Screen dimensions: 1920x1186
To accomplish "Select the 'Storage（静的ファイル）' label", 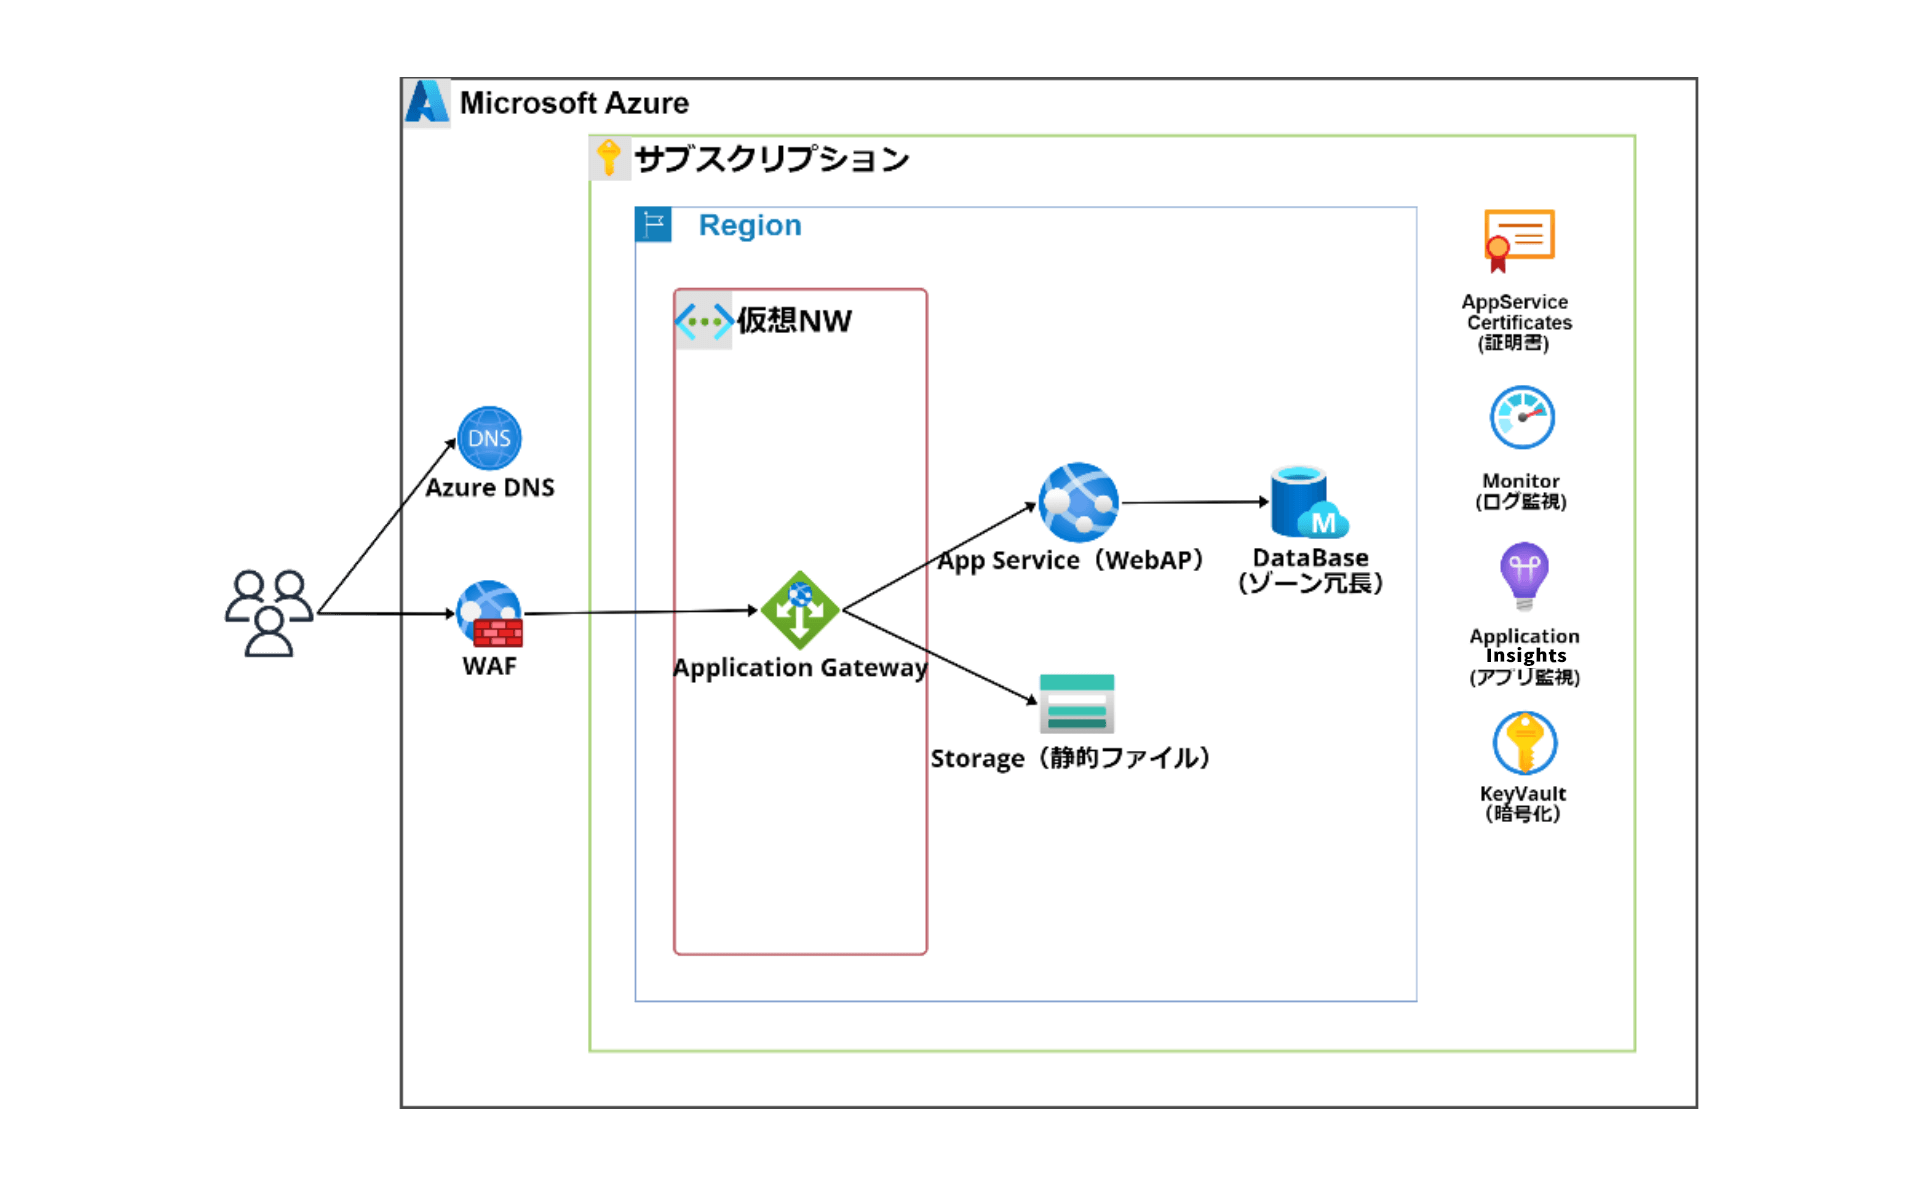I will (1071, 758).
